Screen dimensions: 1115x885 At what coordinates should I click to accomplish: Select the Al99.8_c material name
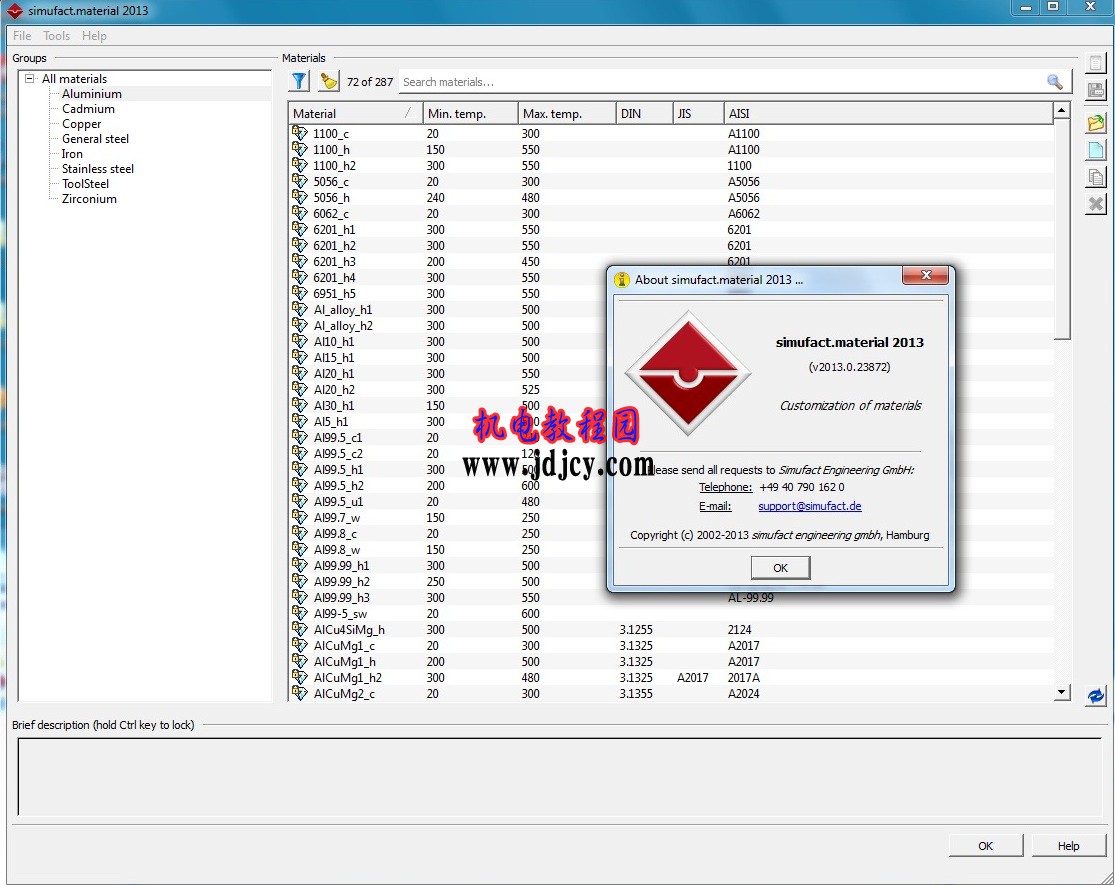(336, 533)
